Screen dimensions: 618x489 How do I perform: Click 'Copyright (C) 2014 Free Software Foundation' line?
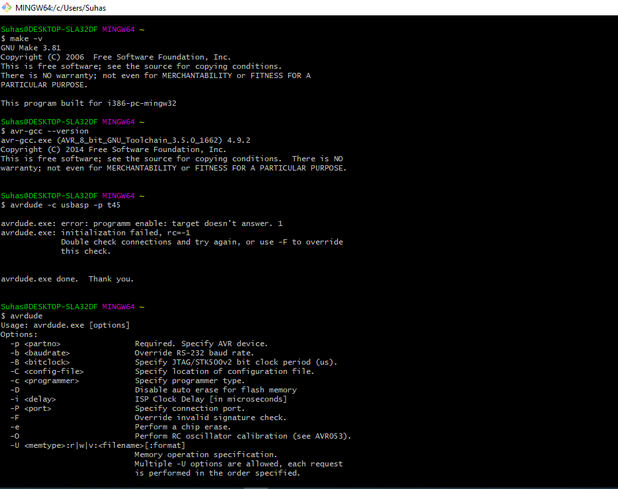(x=113, y=150)
